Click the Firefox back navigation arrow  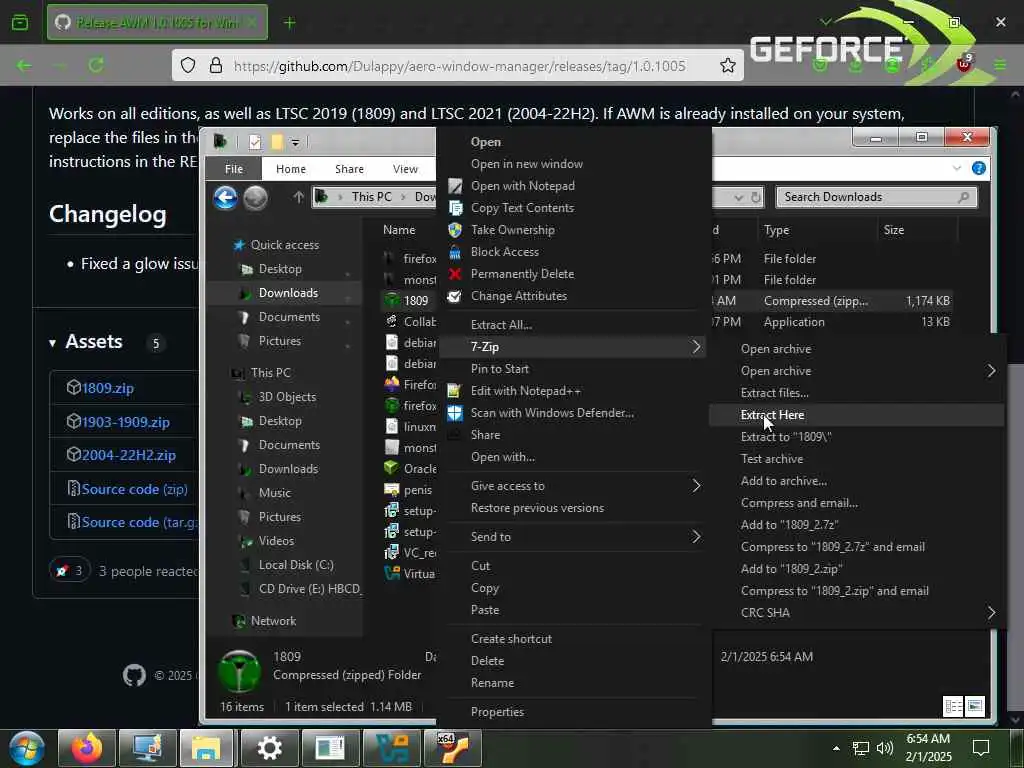pos(24,65)
